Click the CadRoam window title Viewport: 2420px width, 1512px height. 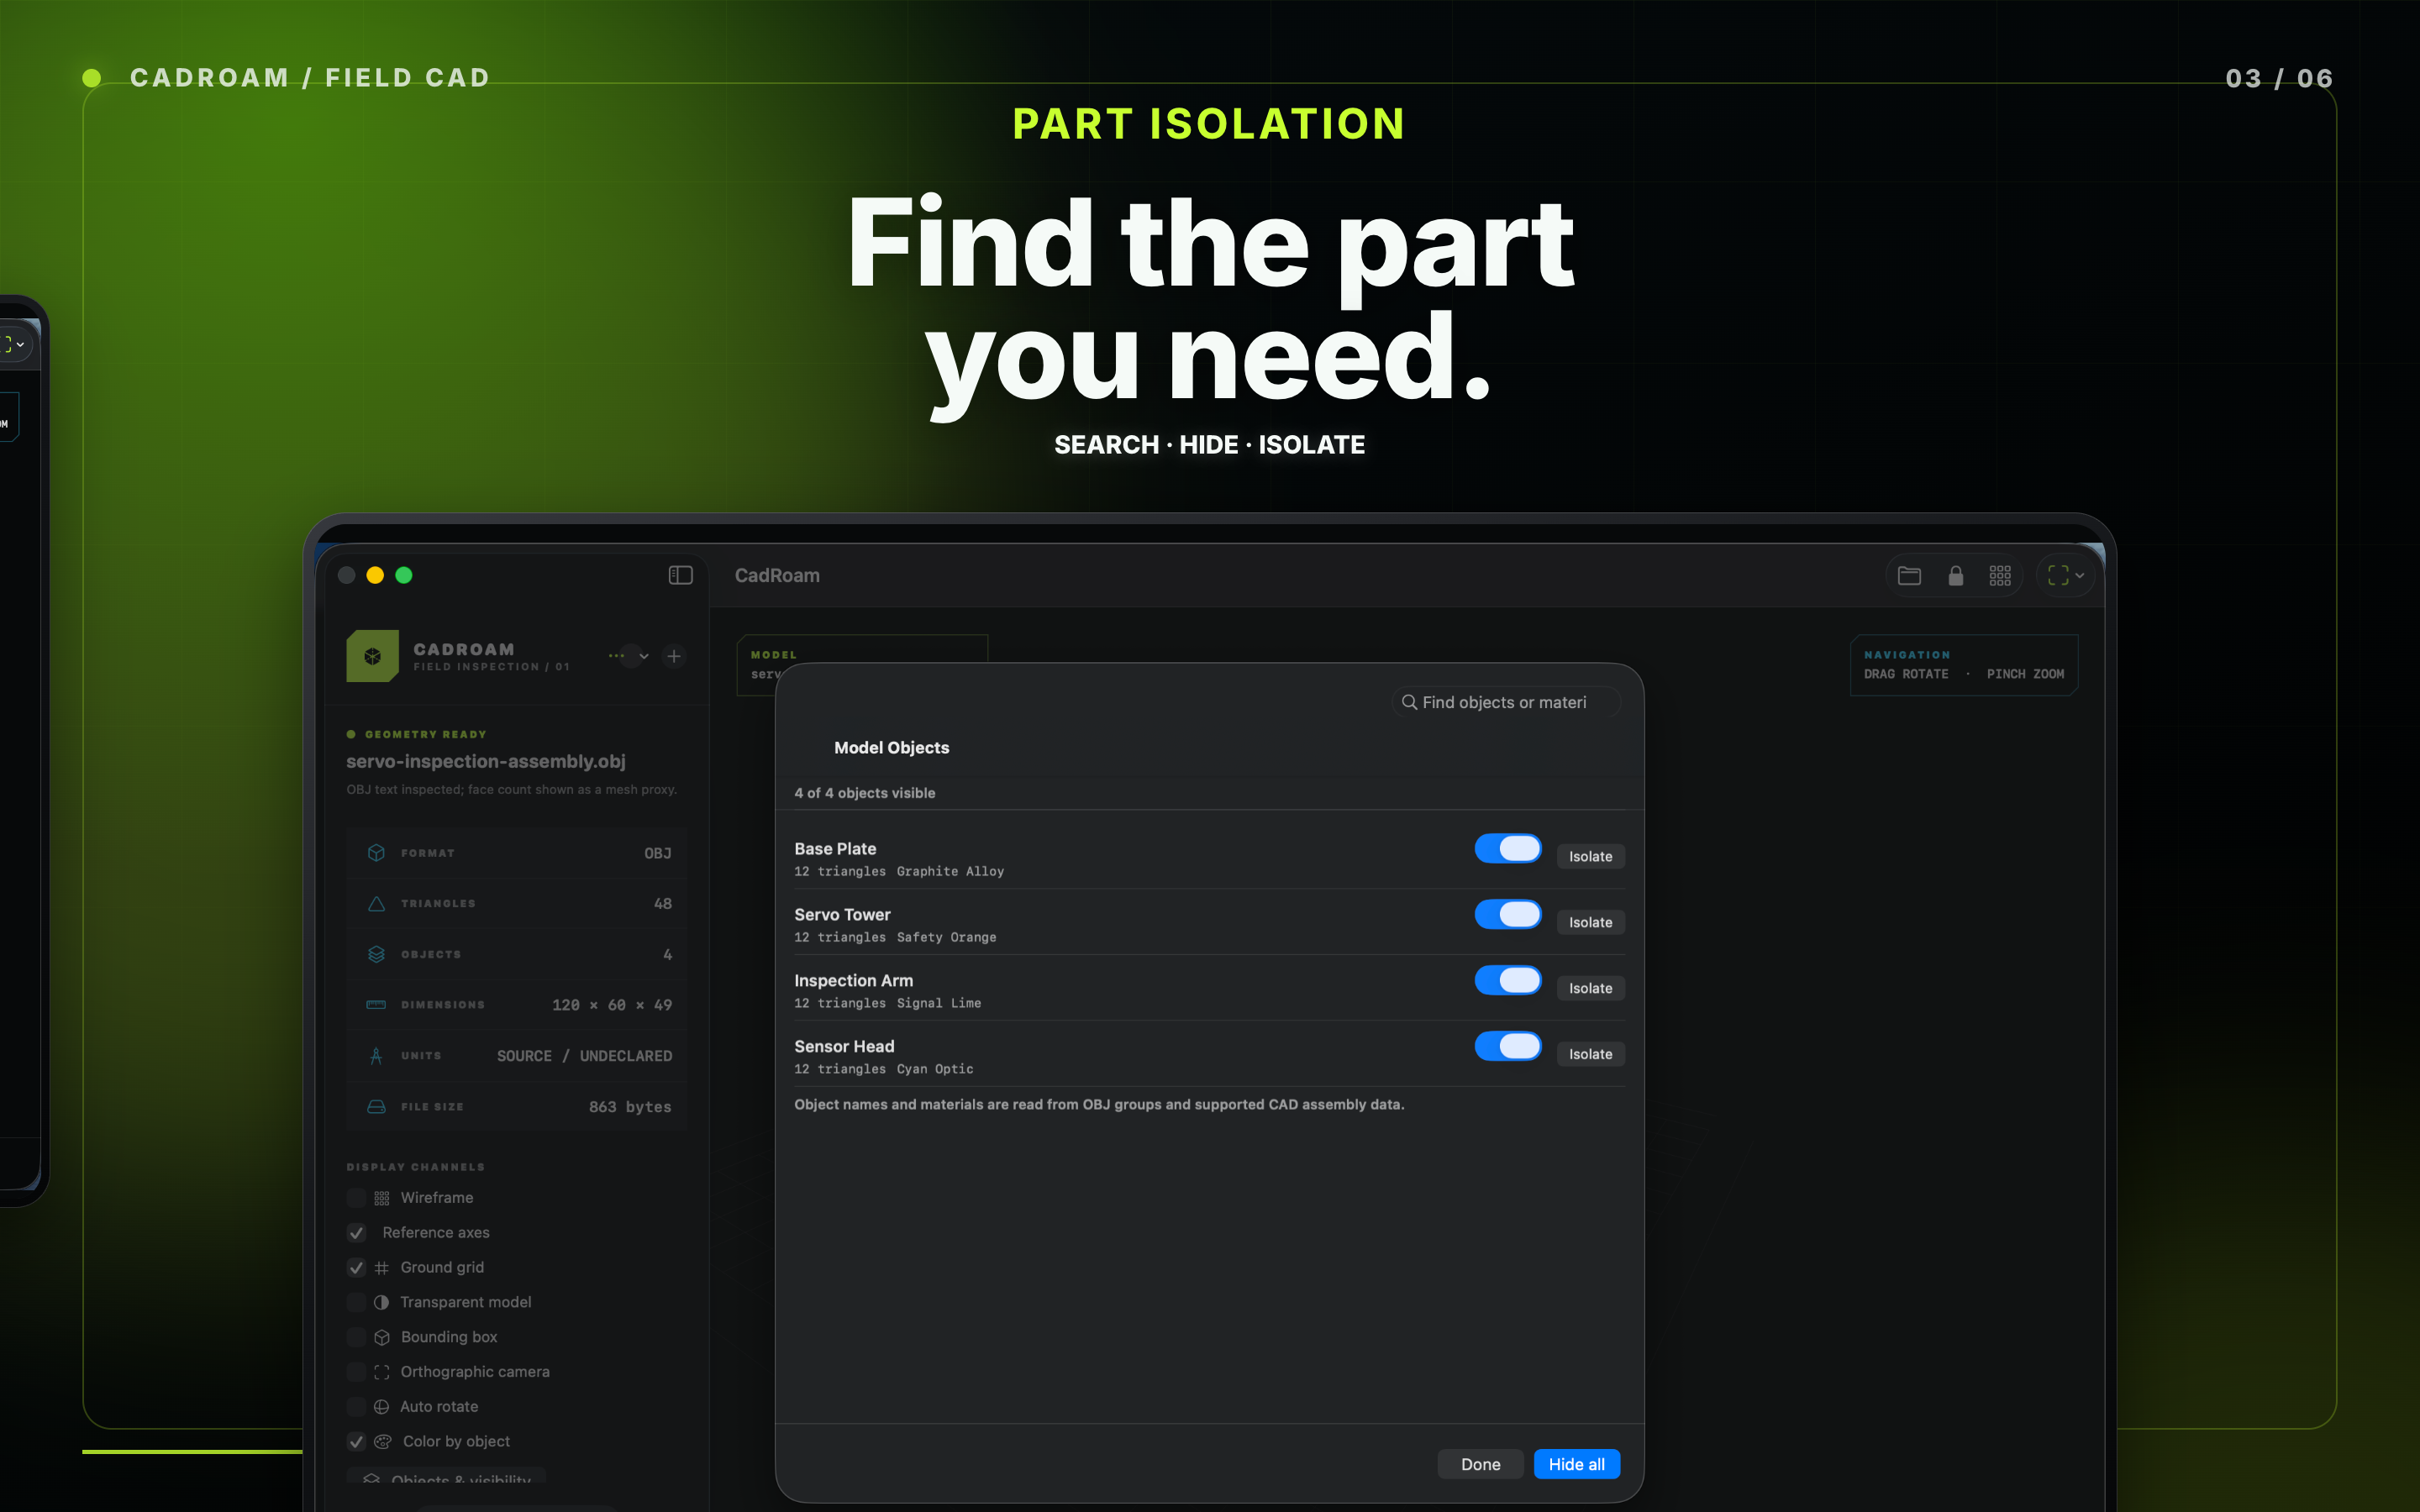coord(777,576)
